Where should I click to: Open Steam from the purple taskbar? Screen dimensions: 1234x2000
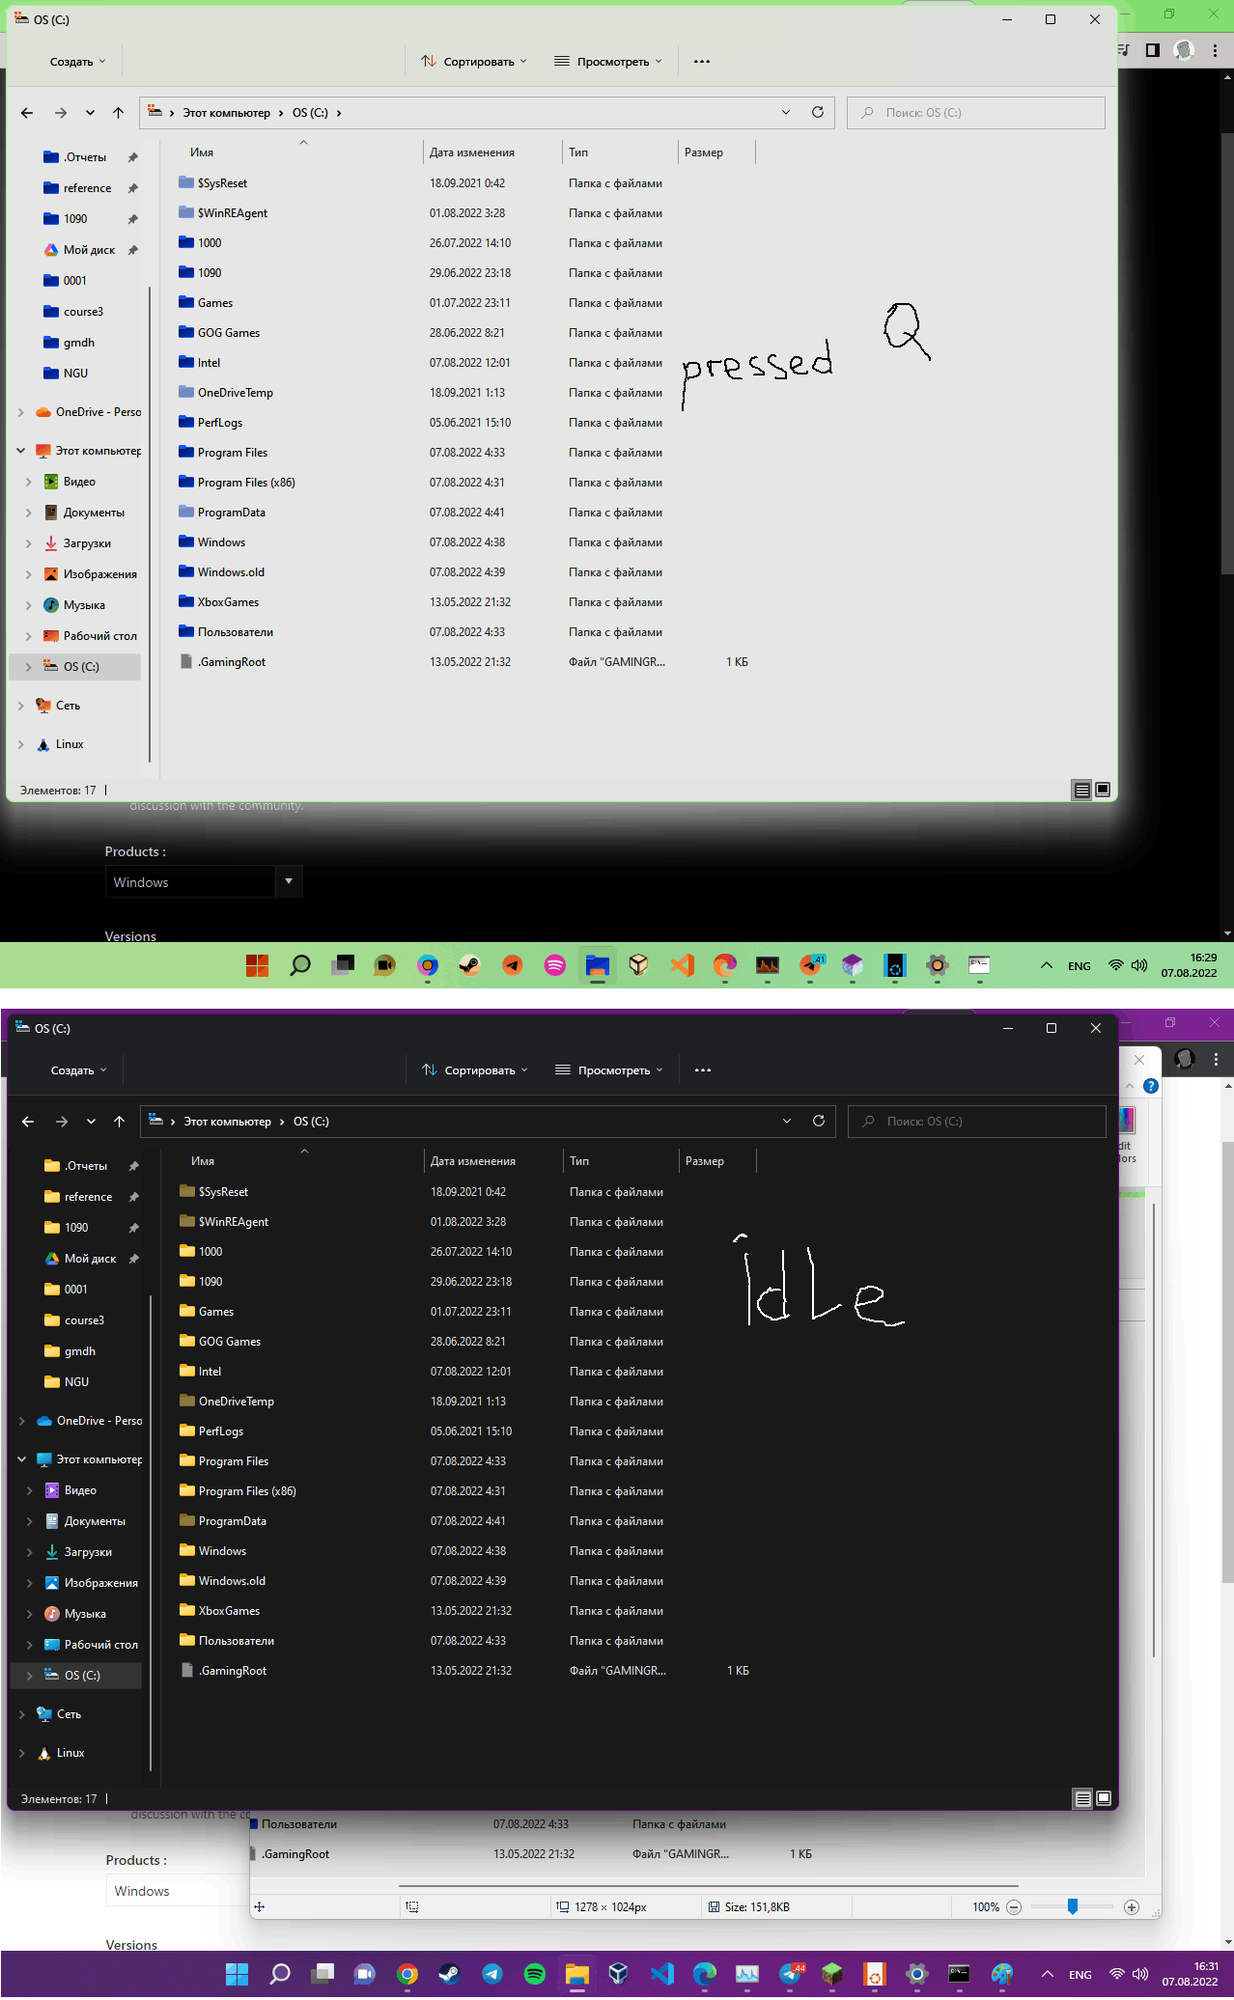point(449,1974)
